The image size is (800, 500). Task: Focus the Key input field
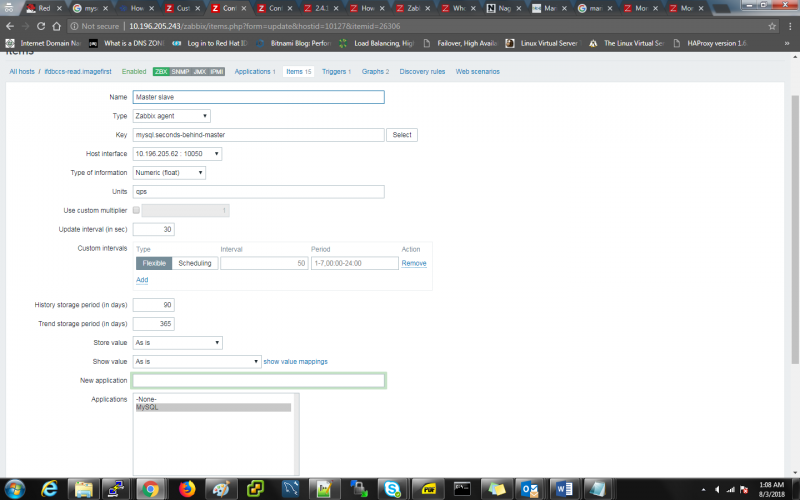click(x=258, y=135)
